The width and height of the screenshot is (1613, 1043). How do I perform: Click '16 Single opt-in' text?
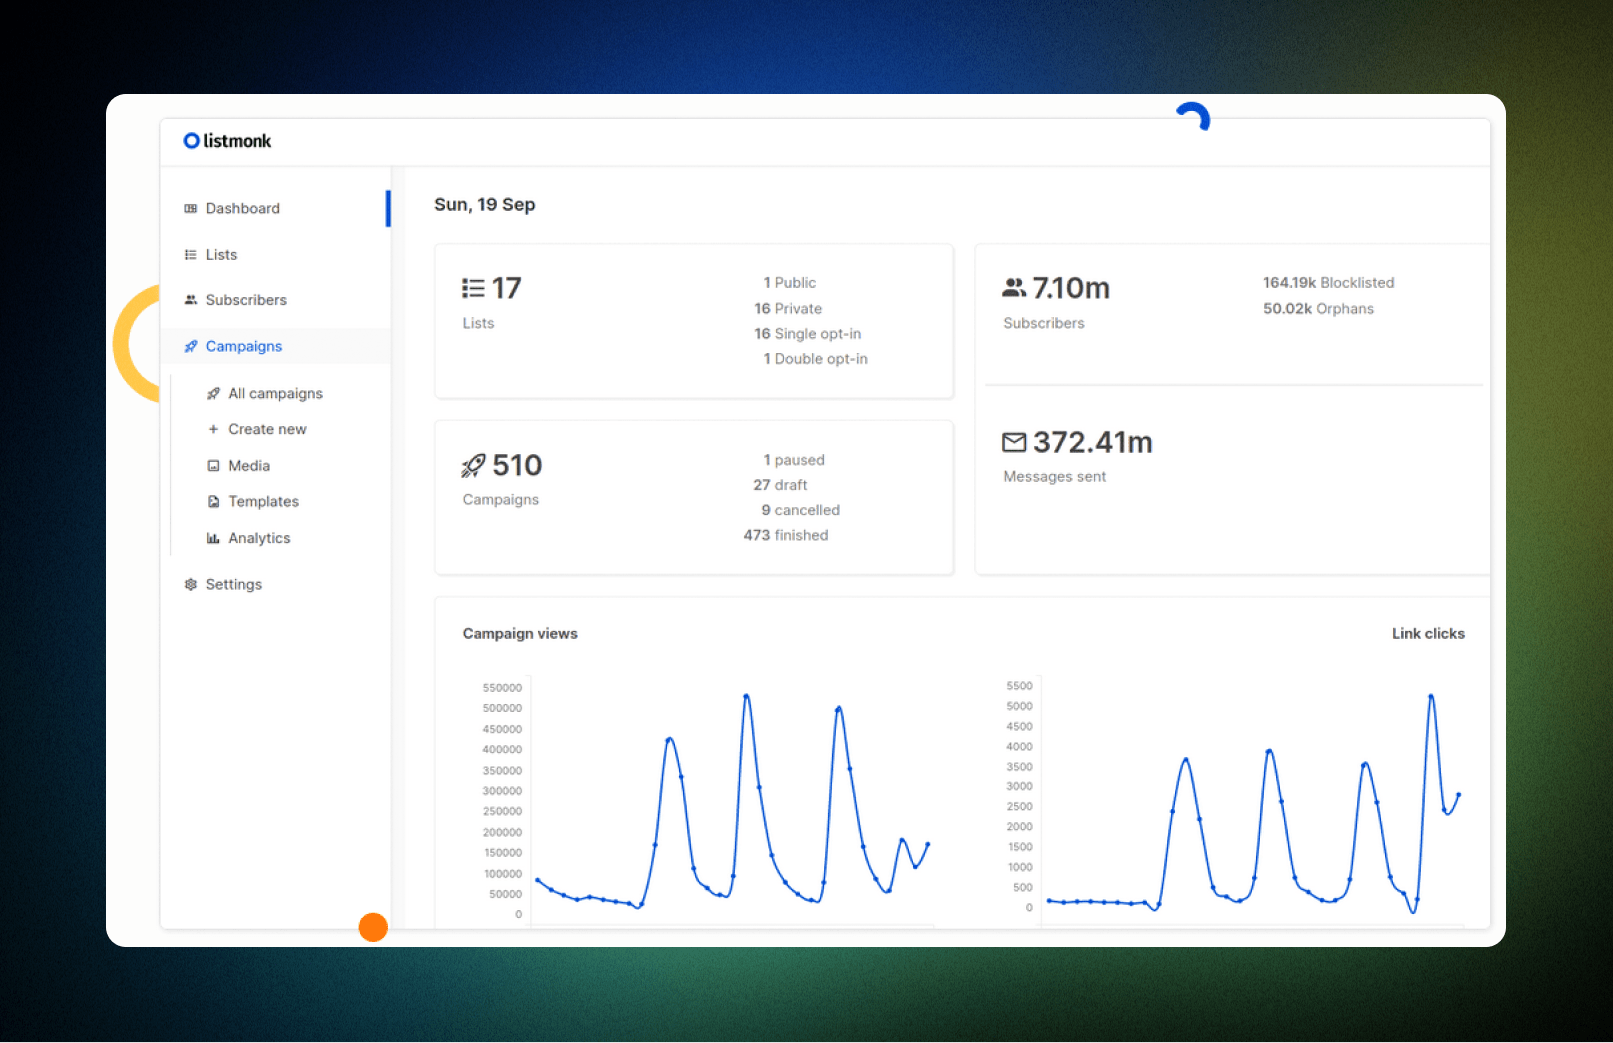[808, 334]
